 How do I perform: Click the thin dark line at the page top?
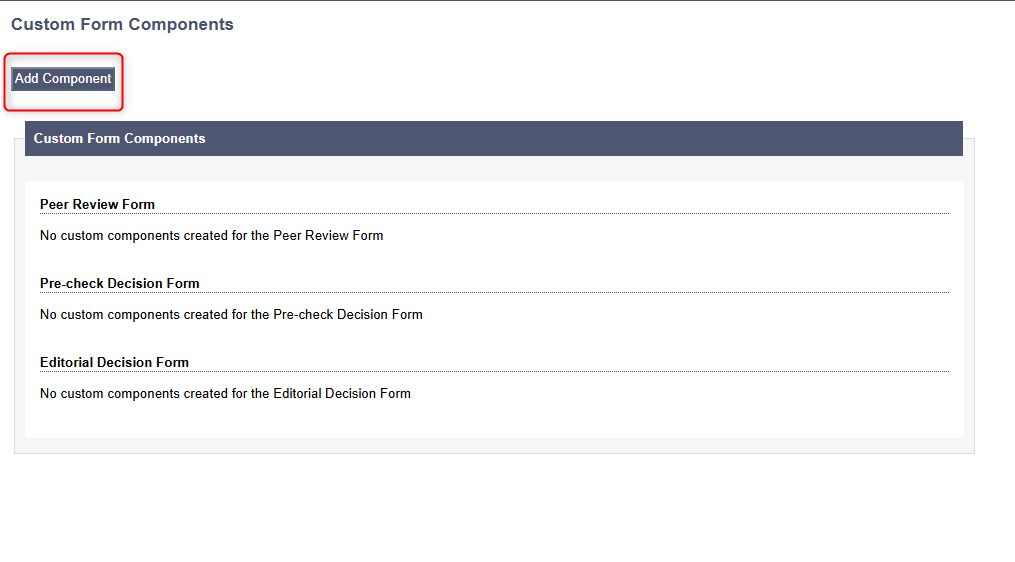pyautogui.click(x=500, y=0)
